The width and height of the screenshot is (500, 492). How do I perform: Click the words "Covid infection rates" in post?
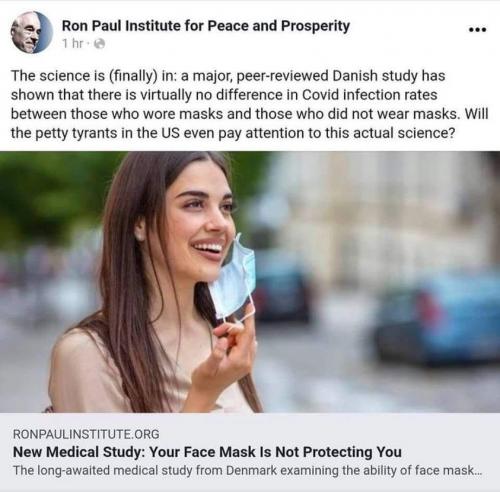pos(370,95)
